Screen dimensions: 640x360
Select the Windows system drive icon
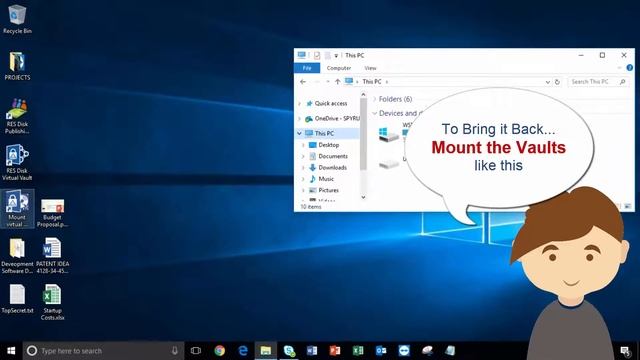[389, 135]
